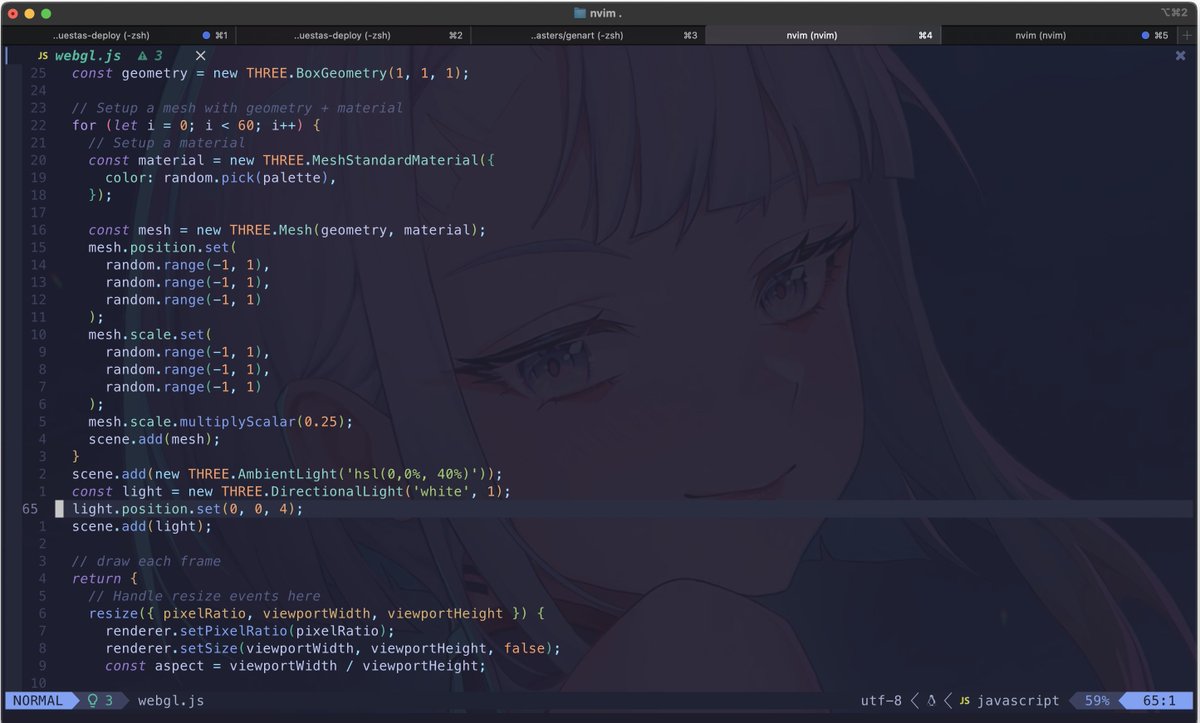Click the blue activity dot on tab ⌘5
Image resolution: width=1200 pixels, height=723 pixels.
click(1146, 35)
